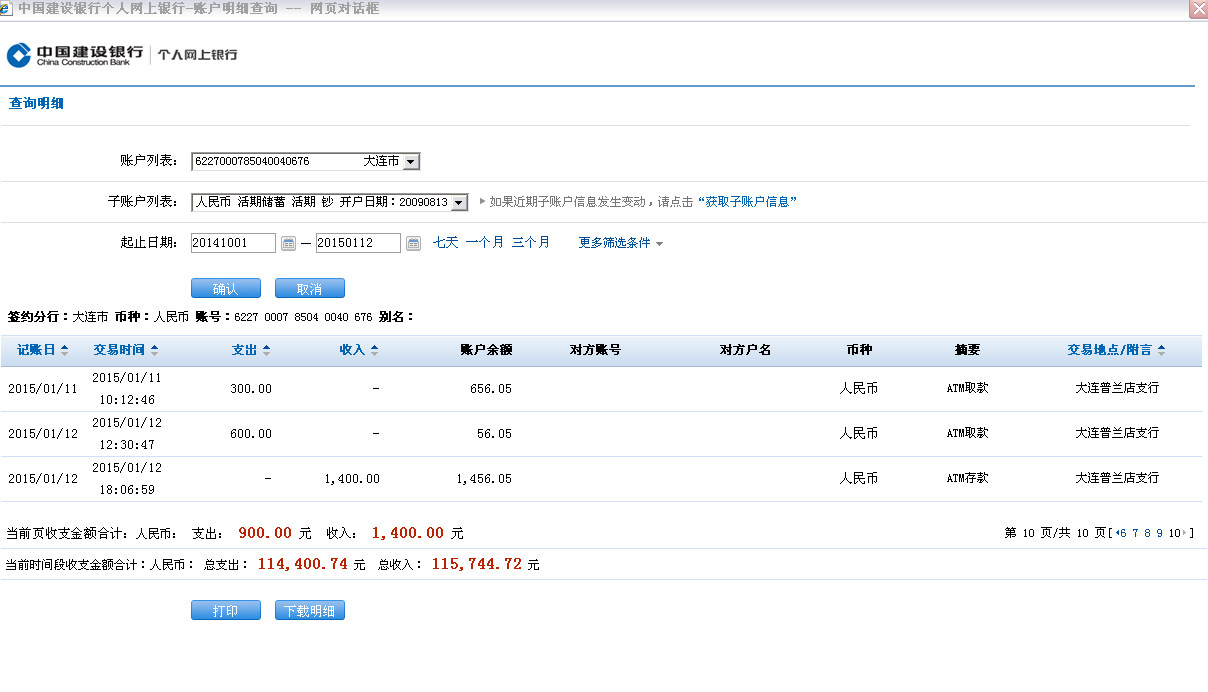Sort by 支出 column arrows
The image size is (1208, 692).
266,350
